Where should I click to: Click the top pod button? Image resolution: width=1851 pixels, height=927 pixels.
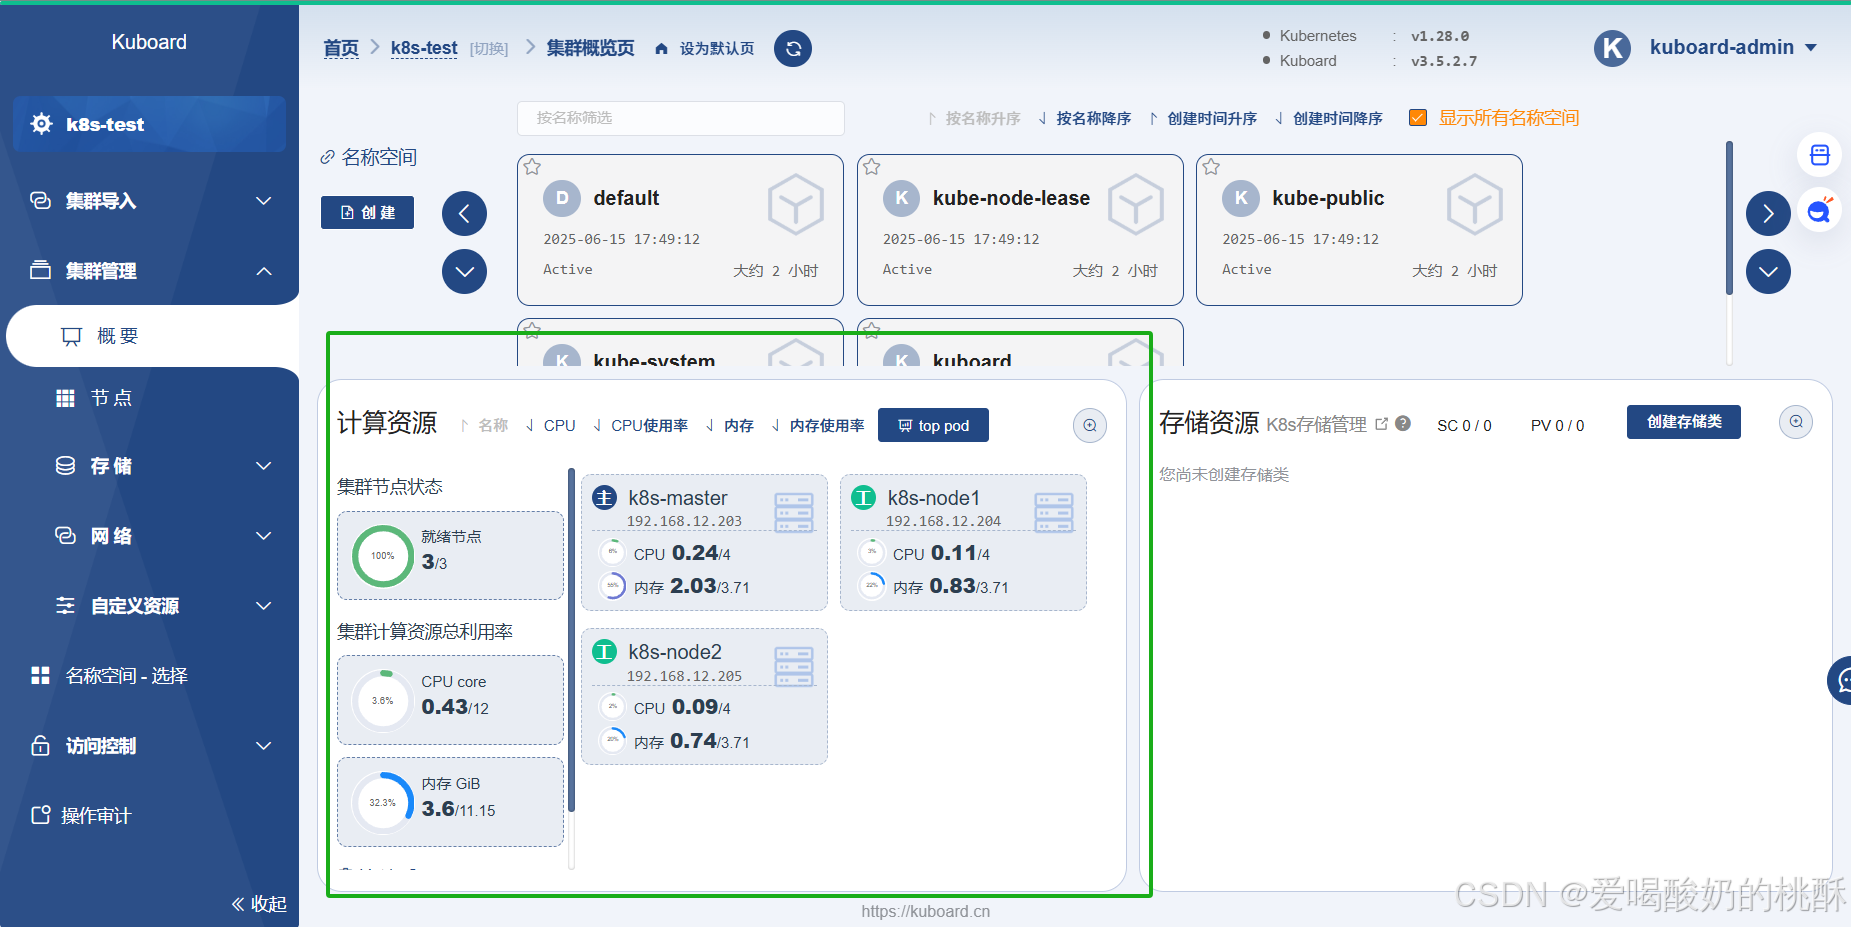tap(933, 425)
